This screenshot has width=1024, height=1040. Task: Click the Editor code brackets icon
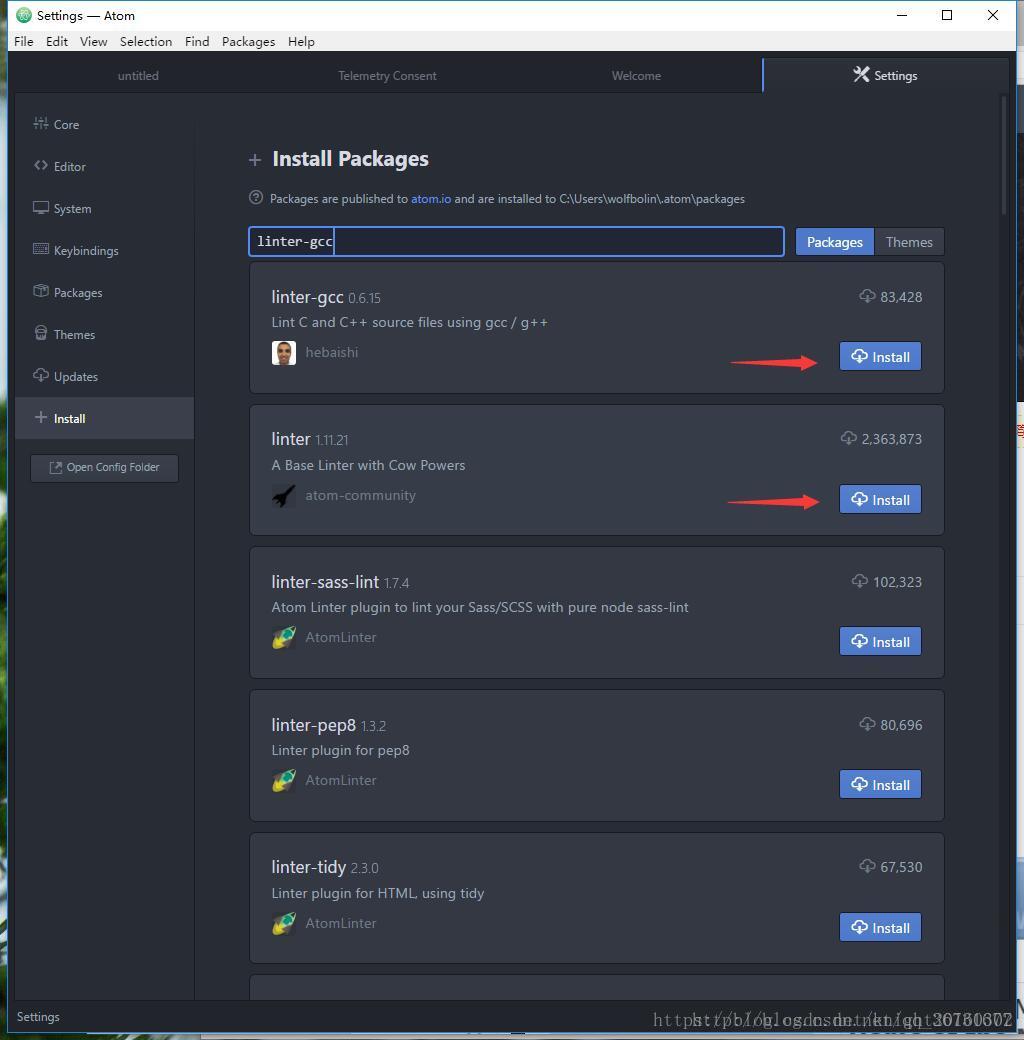point(41,165)
